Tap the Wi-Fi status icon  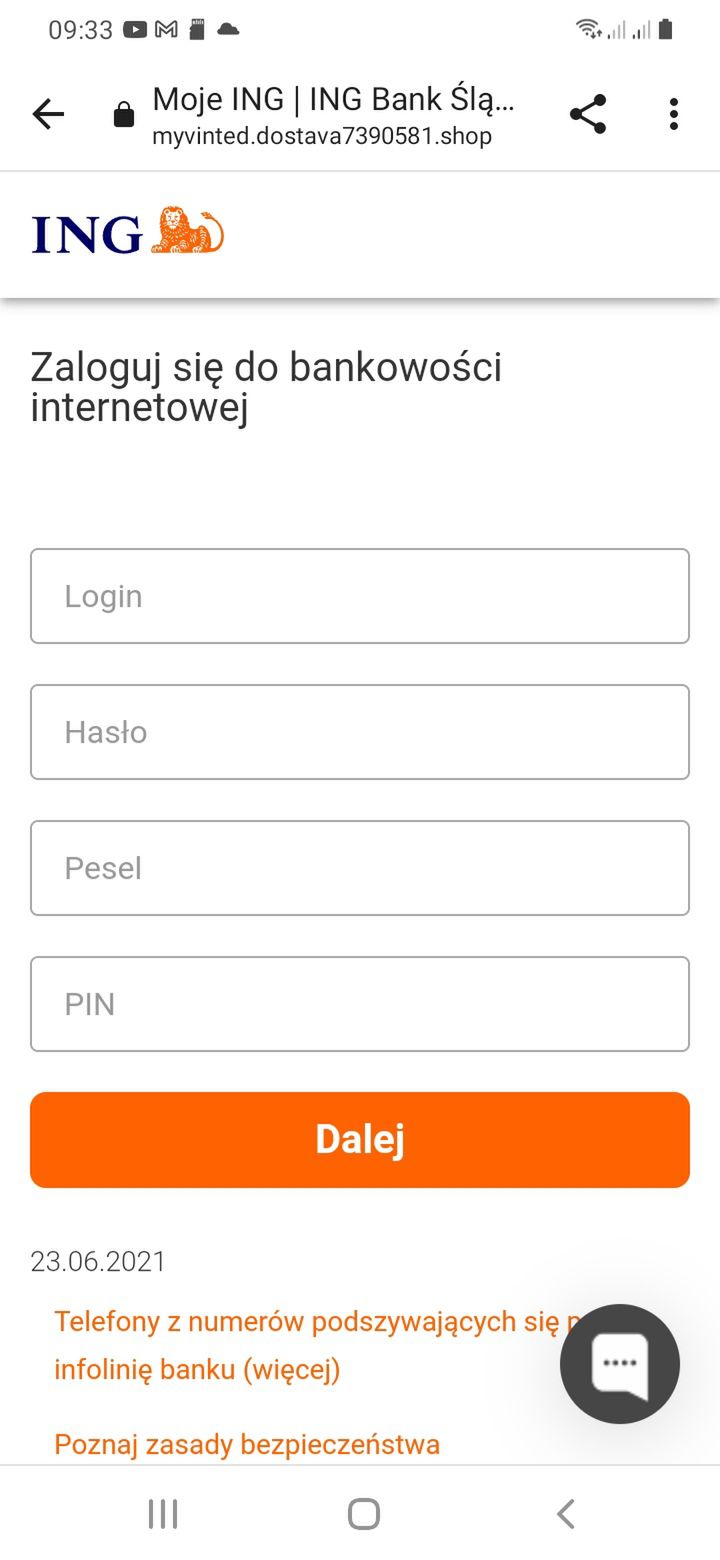tap(589, 30)
